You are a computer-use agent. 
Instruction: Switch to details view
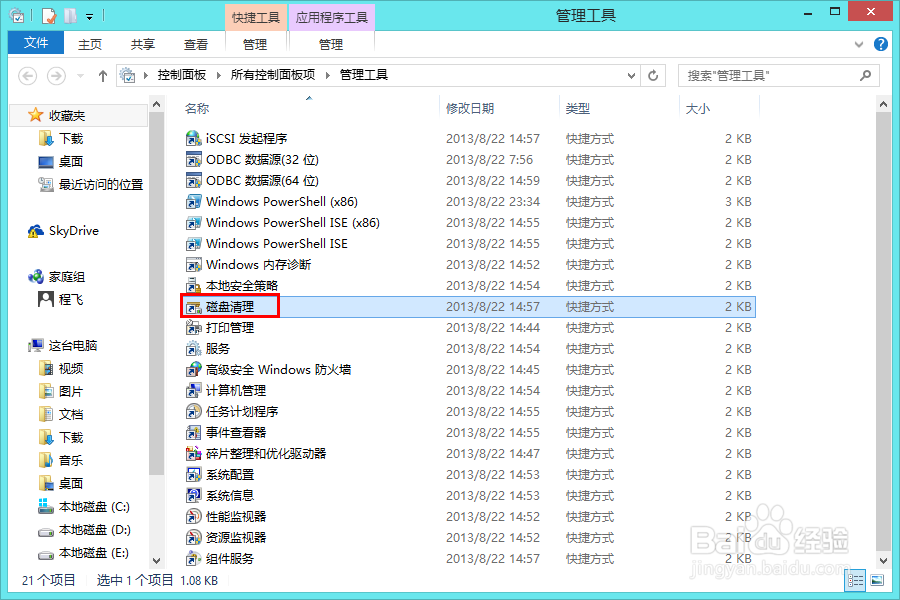[x=855, y=580]
